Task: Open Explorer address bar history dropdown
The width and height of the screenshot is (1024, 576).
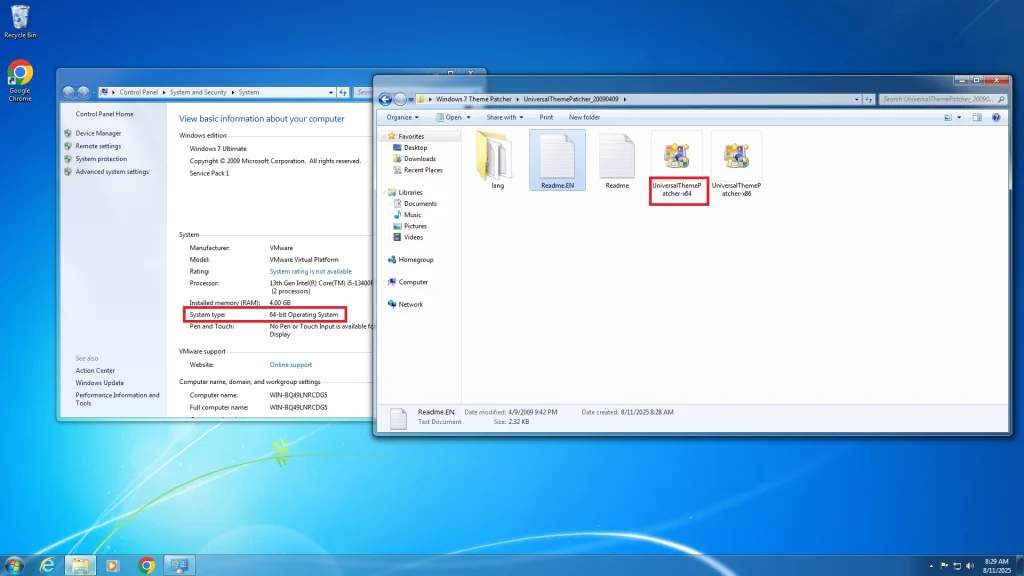Action: [x=857, y=99]
